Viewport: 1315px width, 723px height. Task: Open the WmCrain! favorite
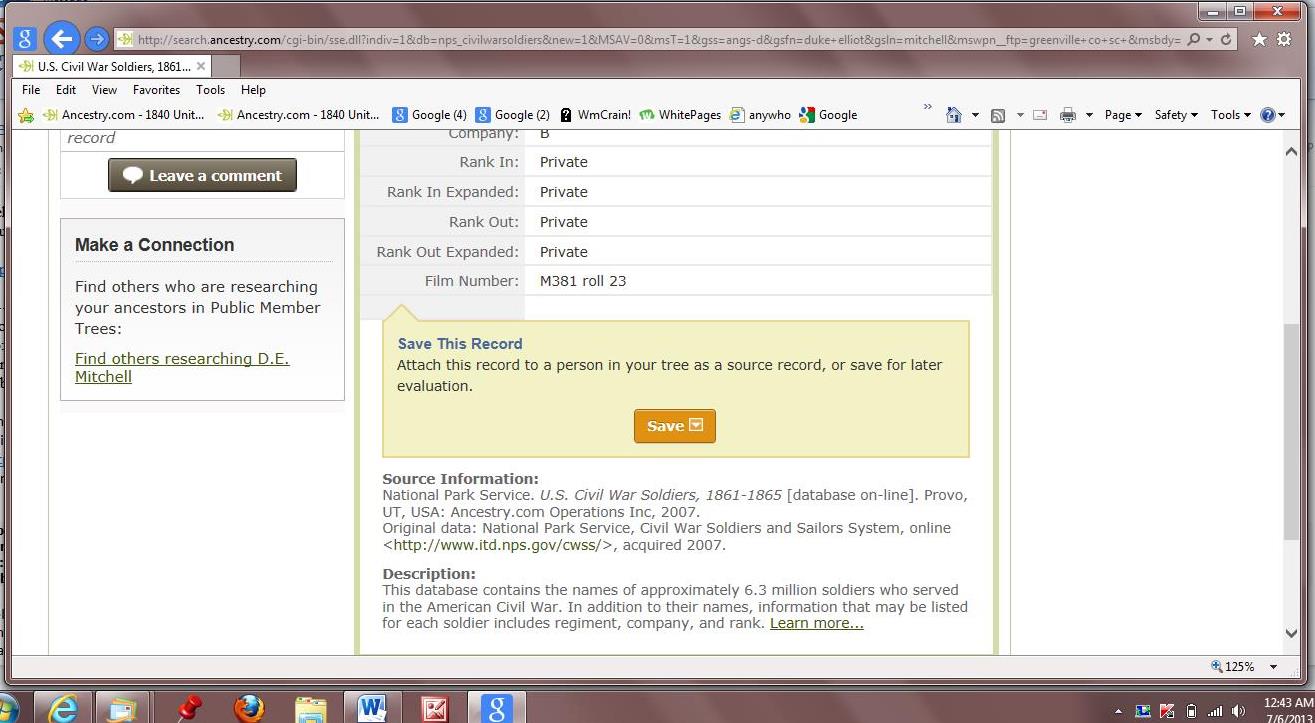596,115
